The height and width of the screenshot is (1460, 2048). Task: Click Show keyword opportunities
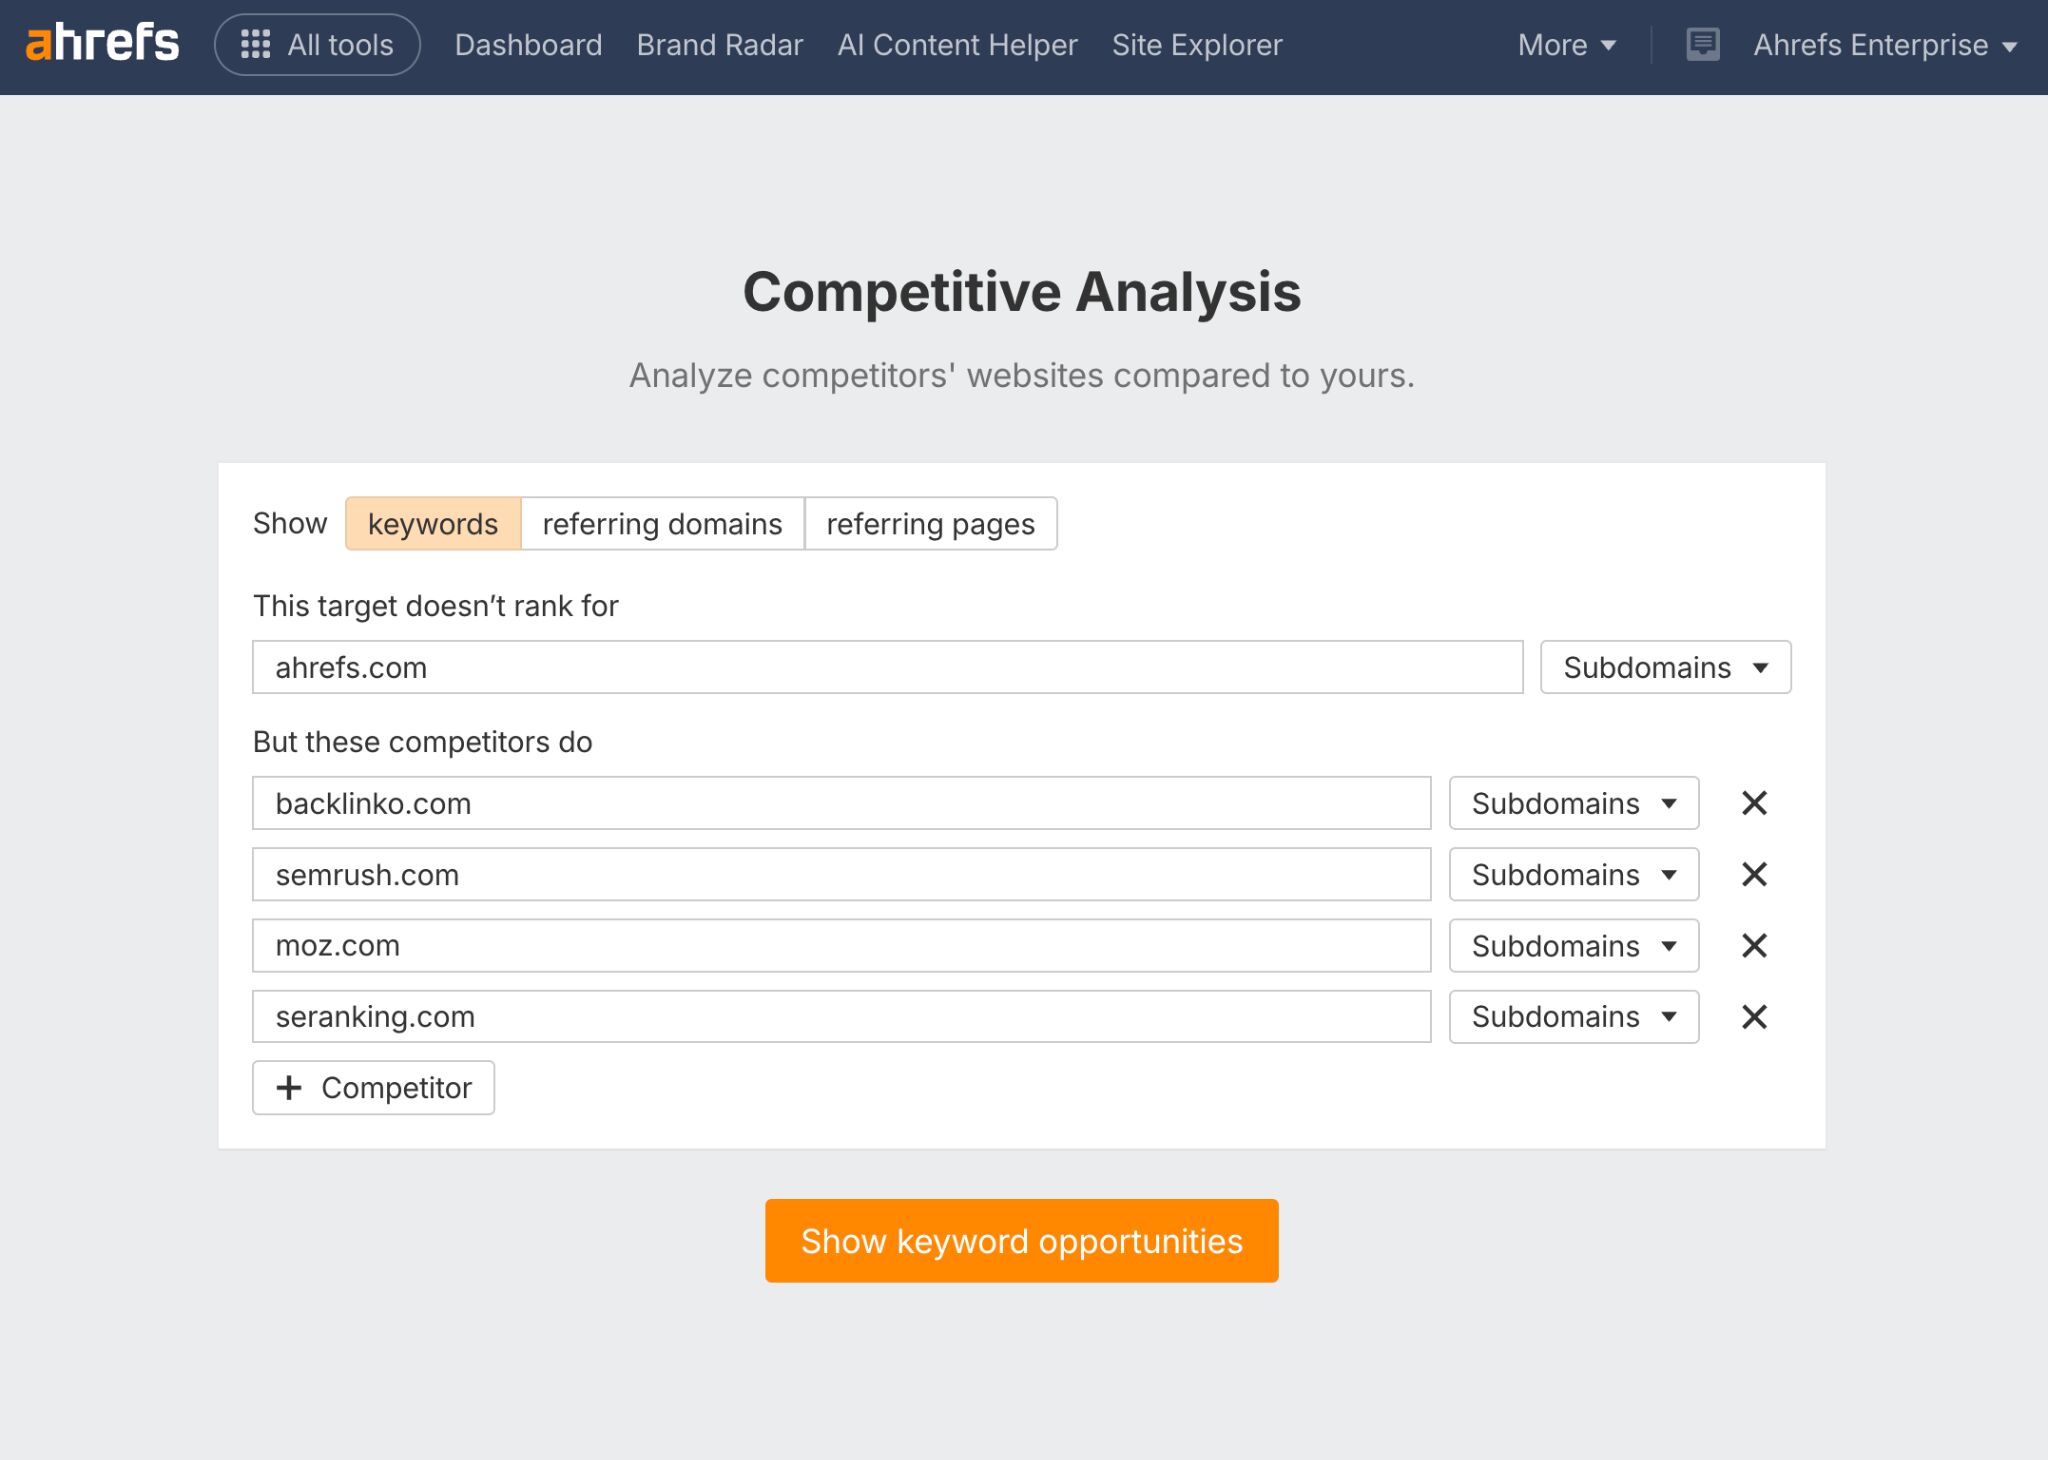pos(1022,1240)
